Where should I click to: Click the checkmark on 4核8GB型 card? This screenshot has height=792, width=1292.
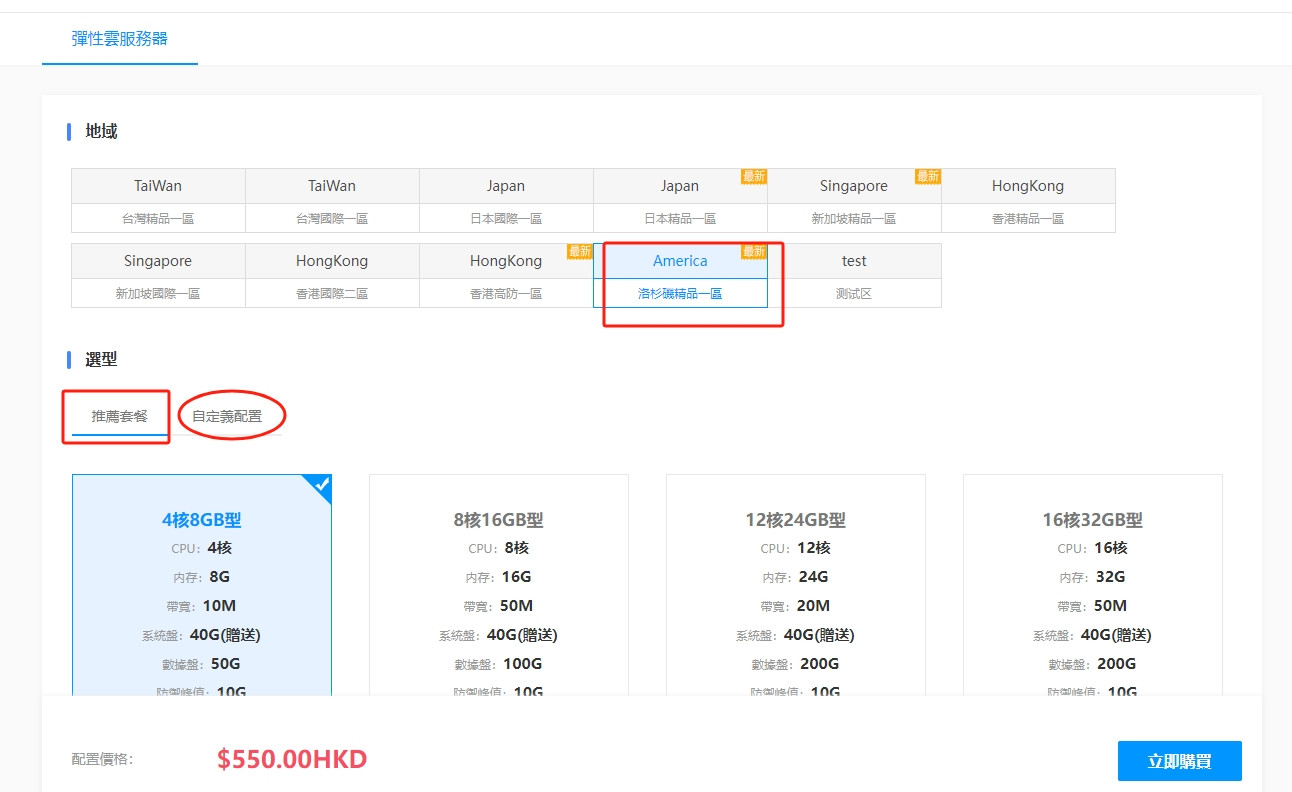click(x=321, y=485)
